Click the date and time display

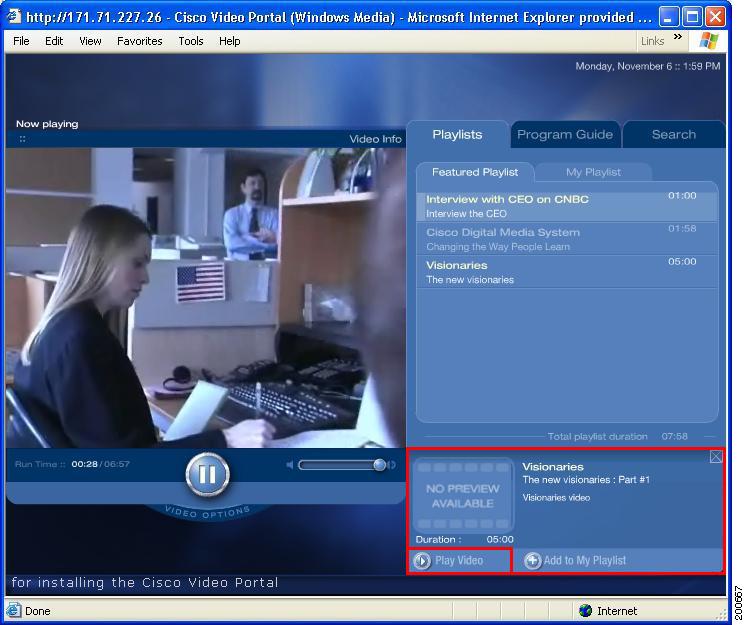[x=648, y=66]
